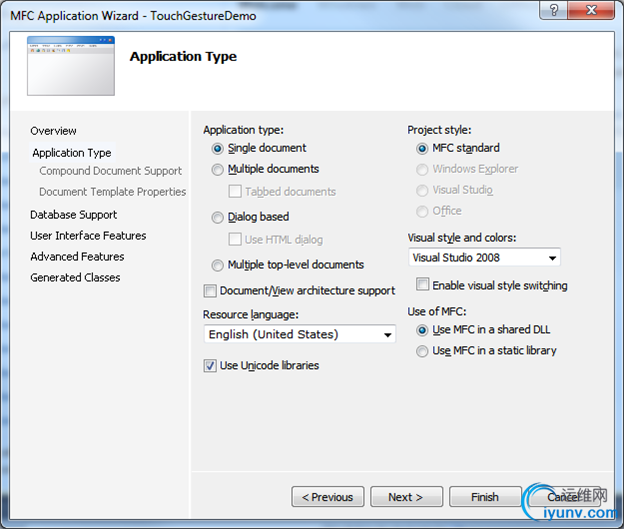Viewport: 624px width, 529px height.
Task: Click the Next button
Action: pos(406,497)
